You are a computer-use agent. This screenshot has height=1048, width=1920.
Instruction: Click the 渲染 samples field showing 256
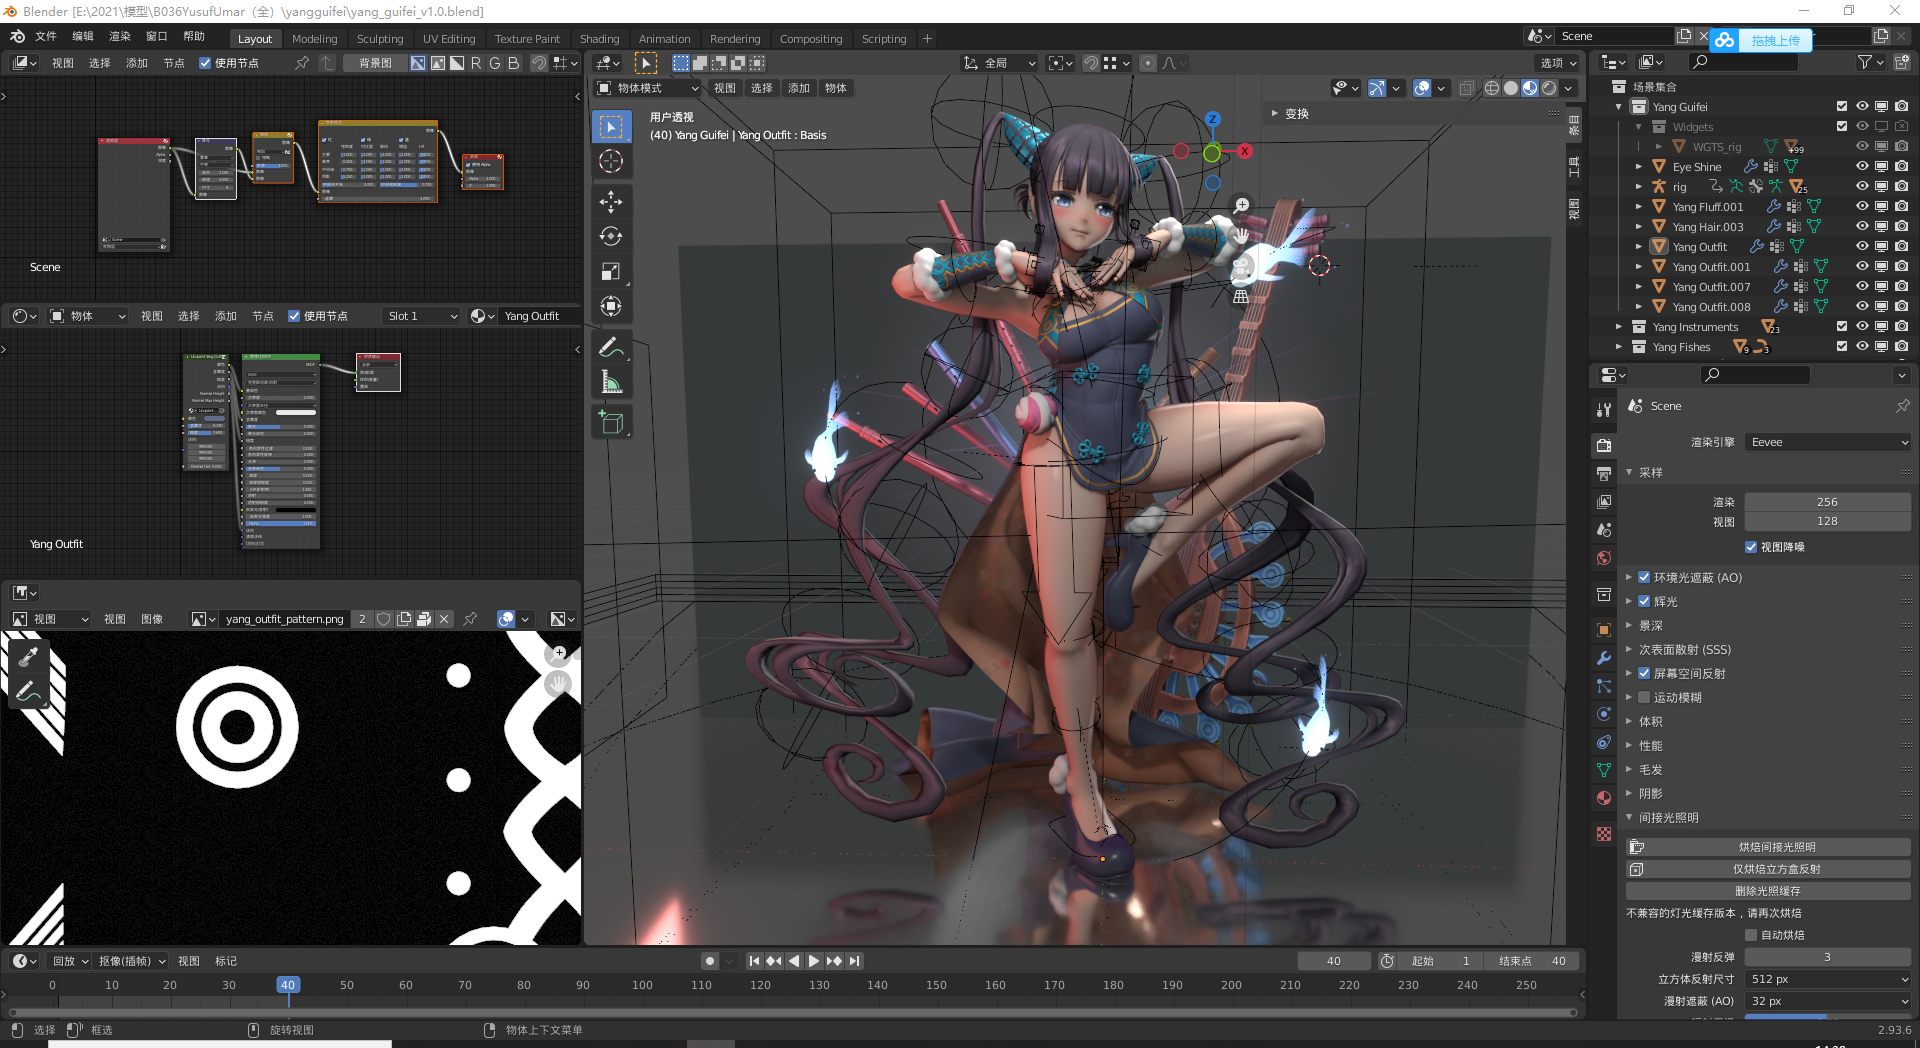click(1826, 502)
